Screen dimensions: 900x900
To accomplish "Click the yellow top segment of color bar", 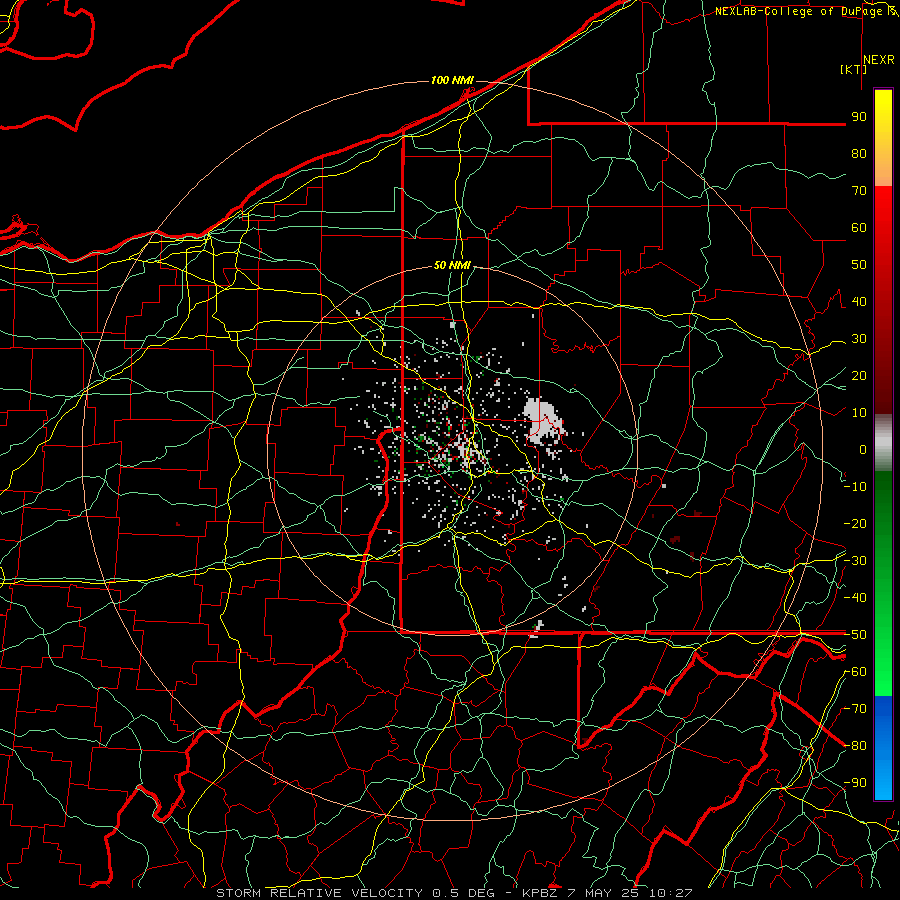I will 883,137.
